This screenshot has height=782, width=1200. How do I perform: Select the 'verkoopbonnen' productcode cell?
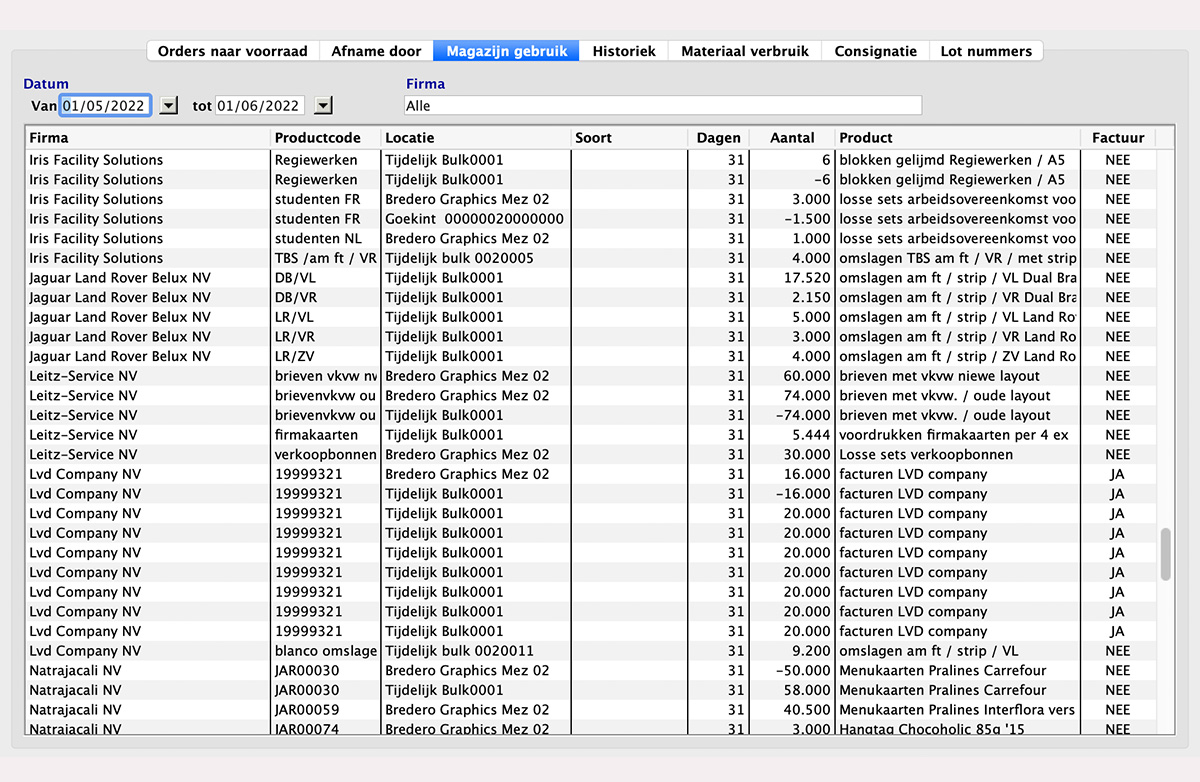pyautogui.click(x=326, y=455)
